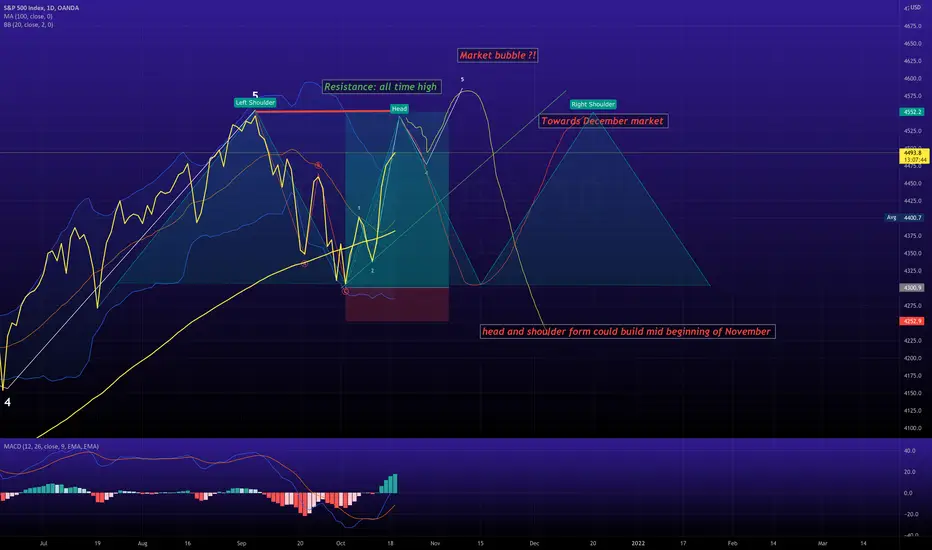The width and height of the screenshot is (932, 550).
Task: Click the large wave 4 label at lower left
Action: pyautogui.click(x=7, y=403)
